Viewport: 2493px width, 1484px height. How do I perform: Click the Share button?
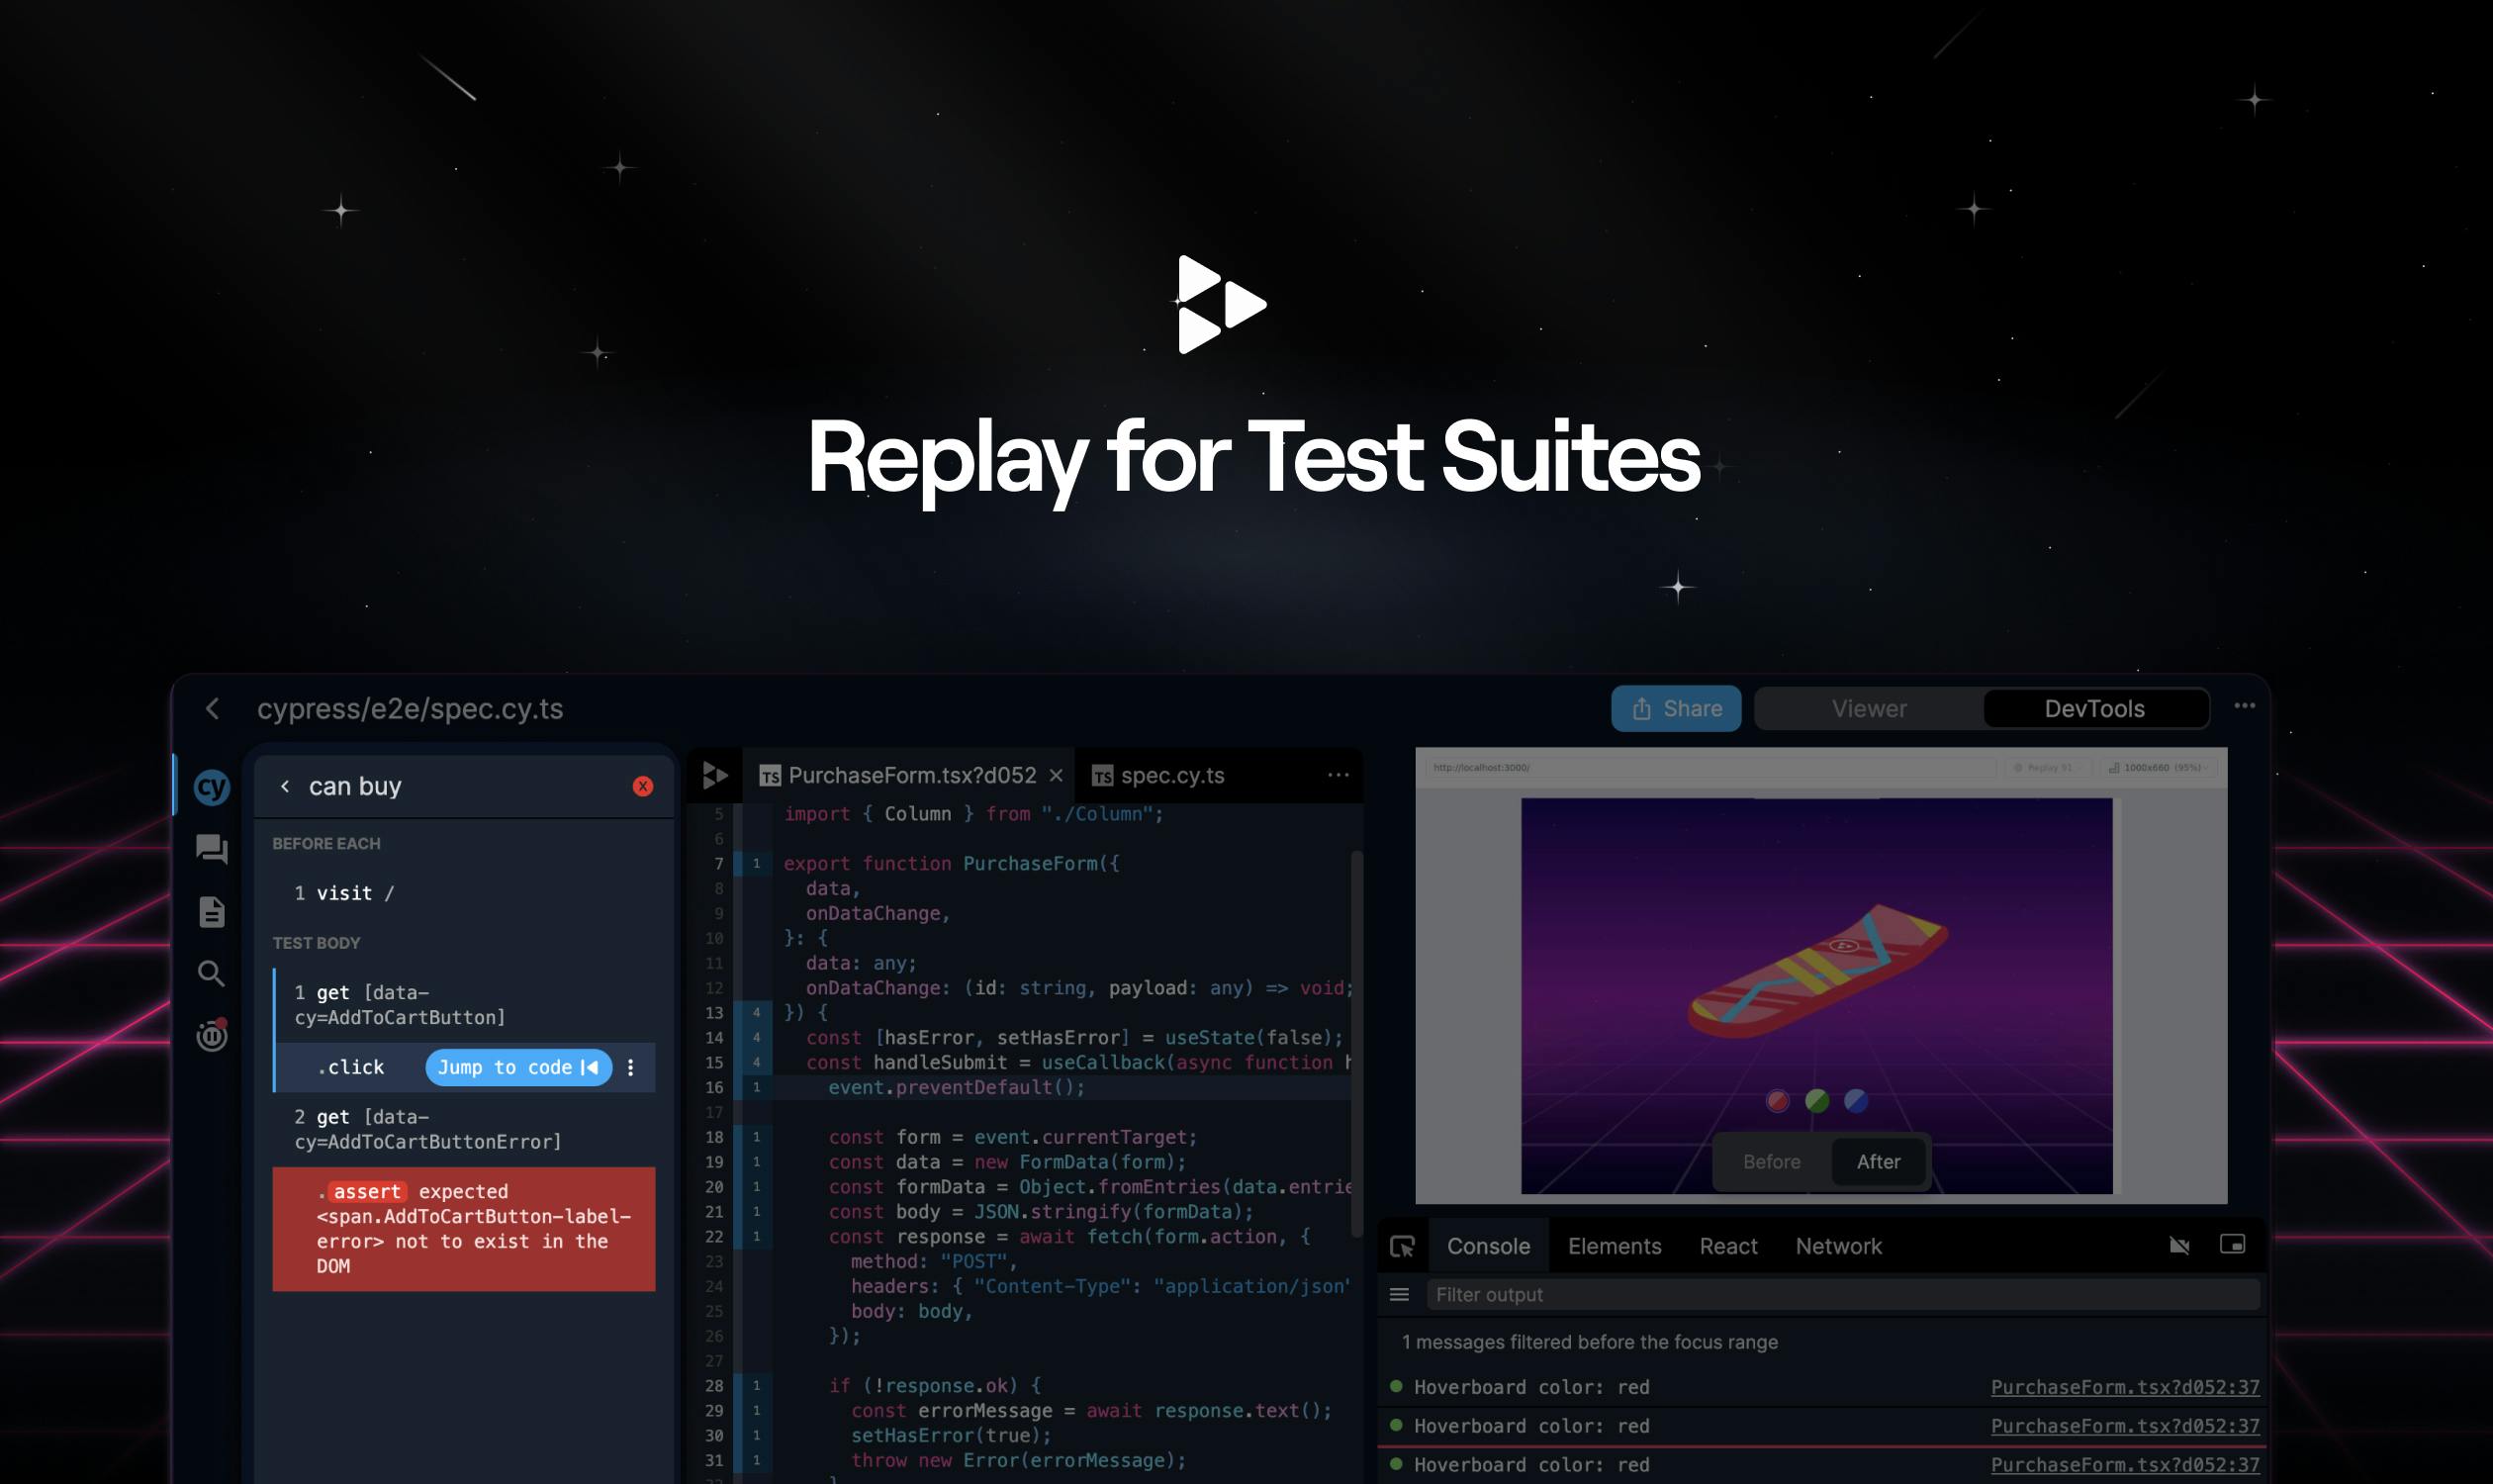point(1676,709)
